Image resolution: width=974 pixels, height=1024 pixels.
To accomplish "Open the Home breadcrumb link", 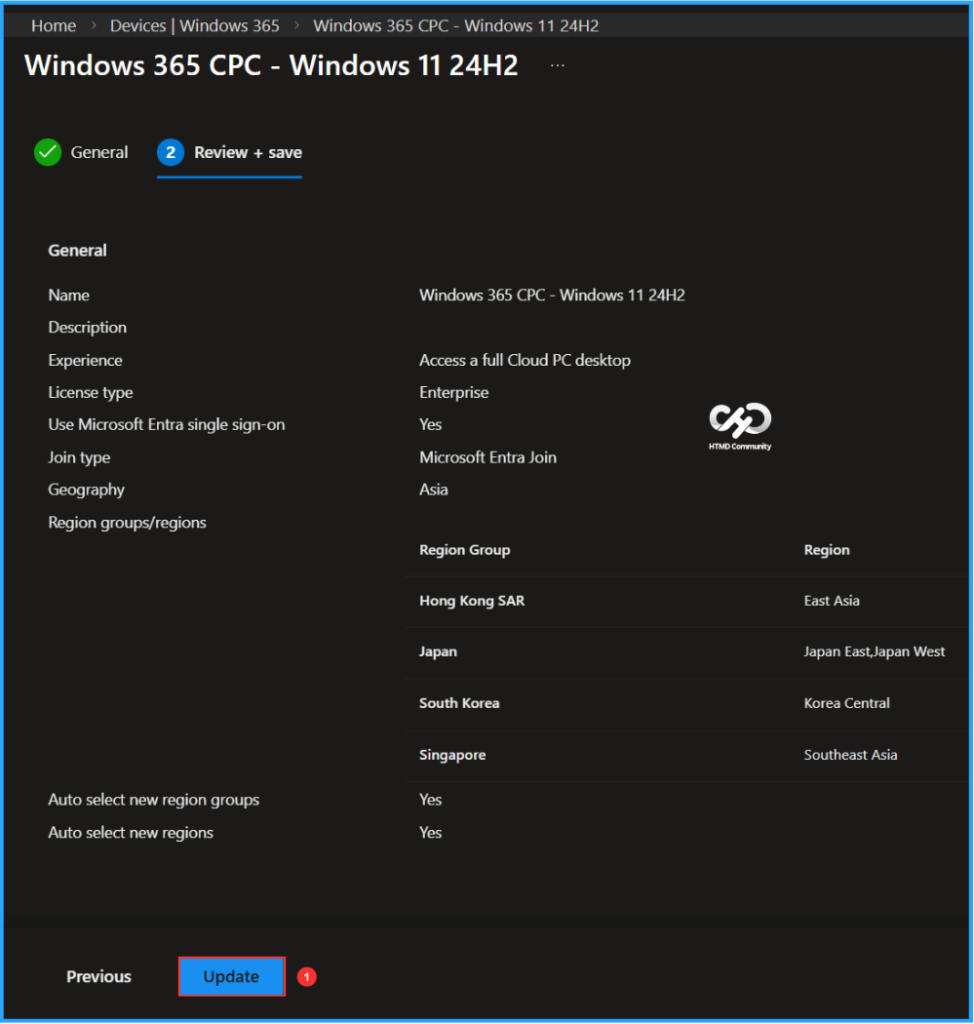I will pyautogui.click(x=53, y=25).
